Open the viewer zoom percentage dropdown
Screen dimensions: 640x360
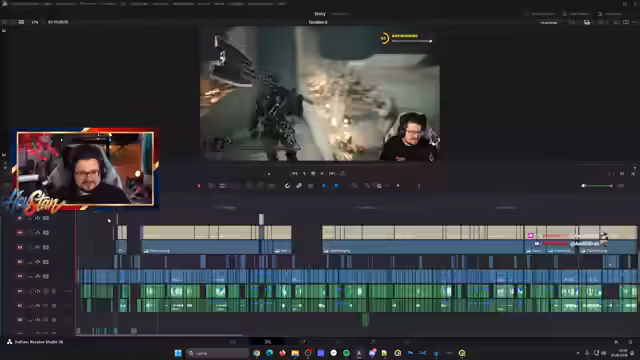coord(35,22)
